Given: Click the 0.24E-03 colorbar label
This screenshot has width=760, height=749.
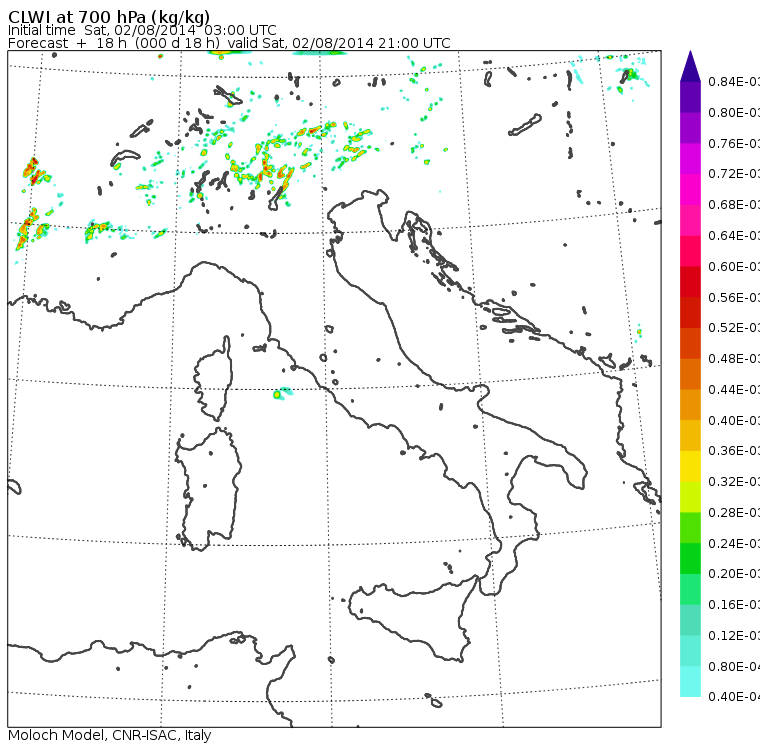Looking at the screenshot, I should (x=734, y=543).
